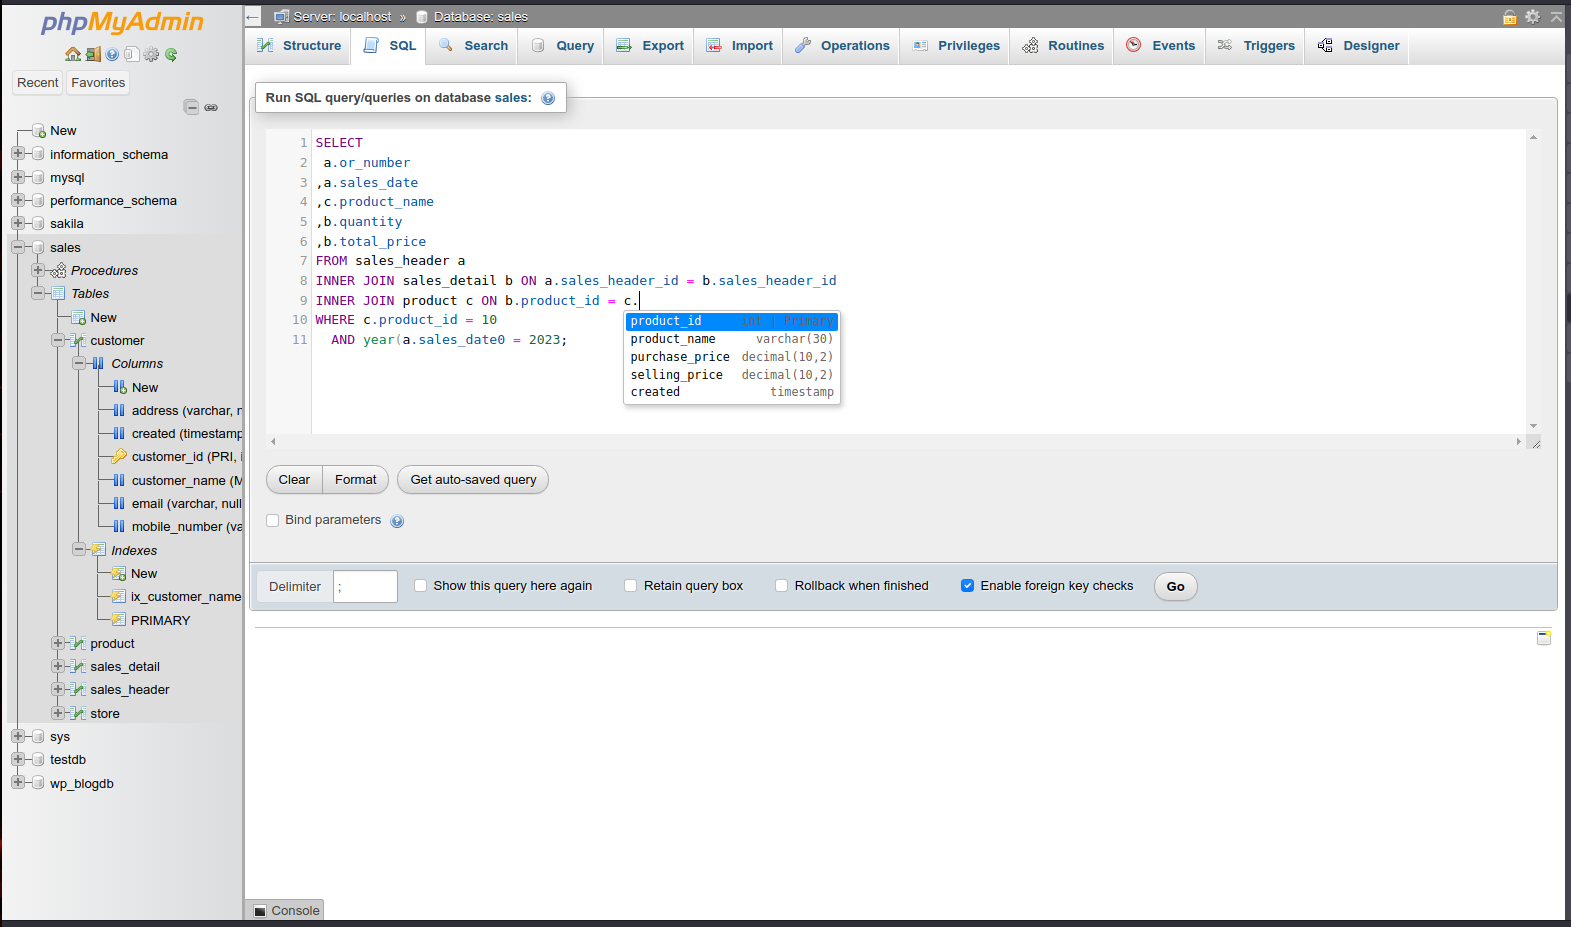Screen dimensions: 1571x927
Task: Expand the information_schema database node
Action: (17, 154)
